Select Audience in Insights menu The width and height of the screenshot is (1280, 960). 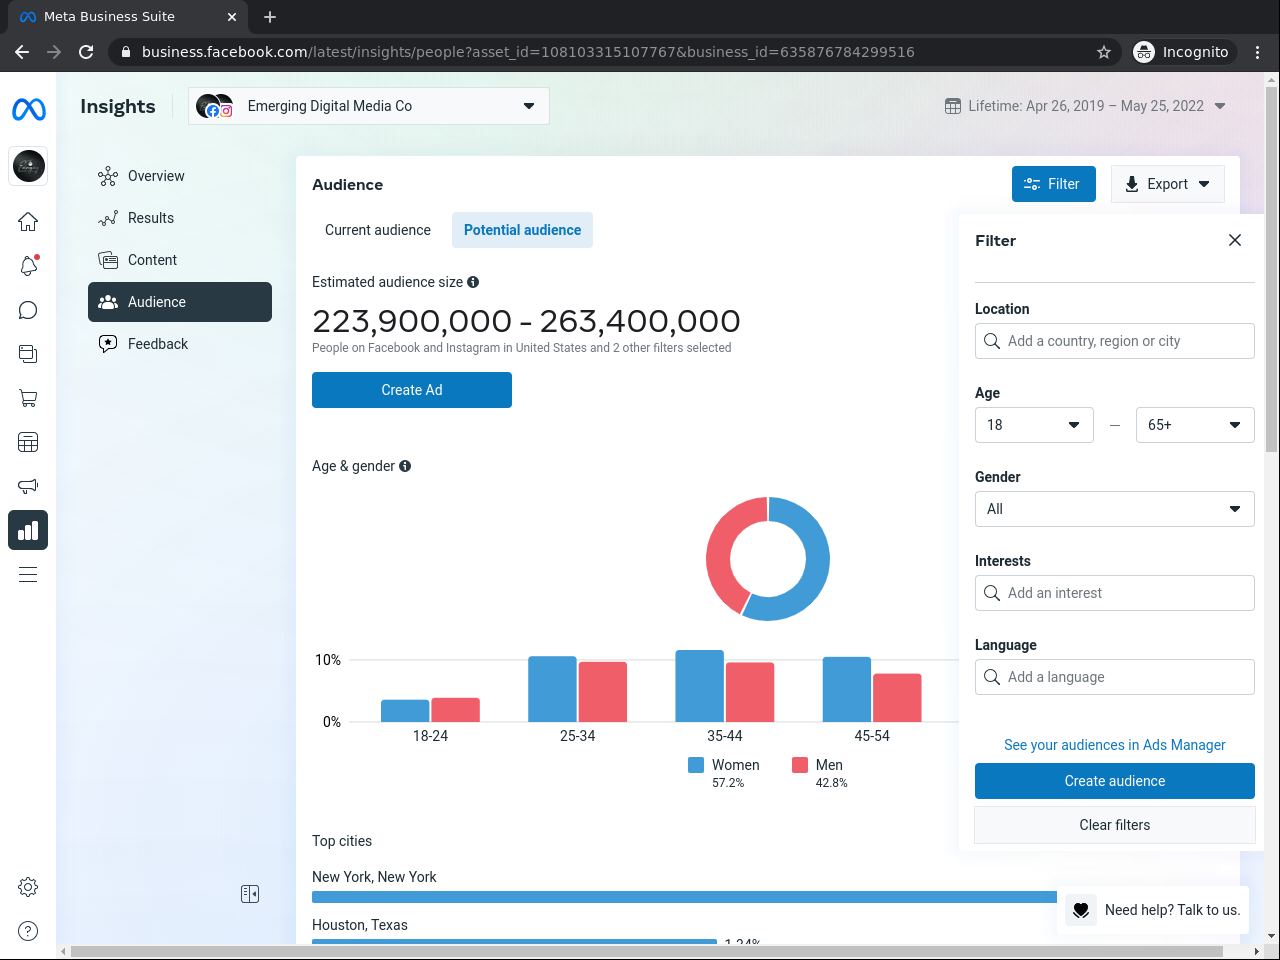tap(180, 302)
